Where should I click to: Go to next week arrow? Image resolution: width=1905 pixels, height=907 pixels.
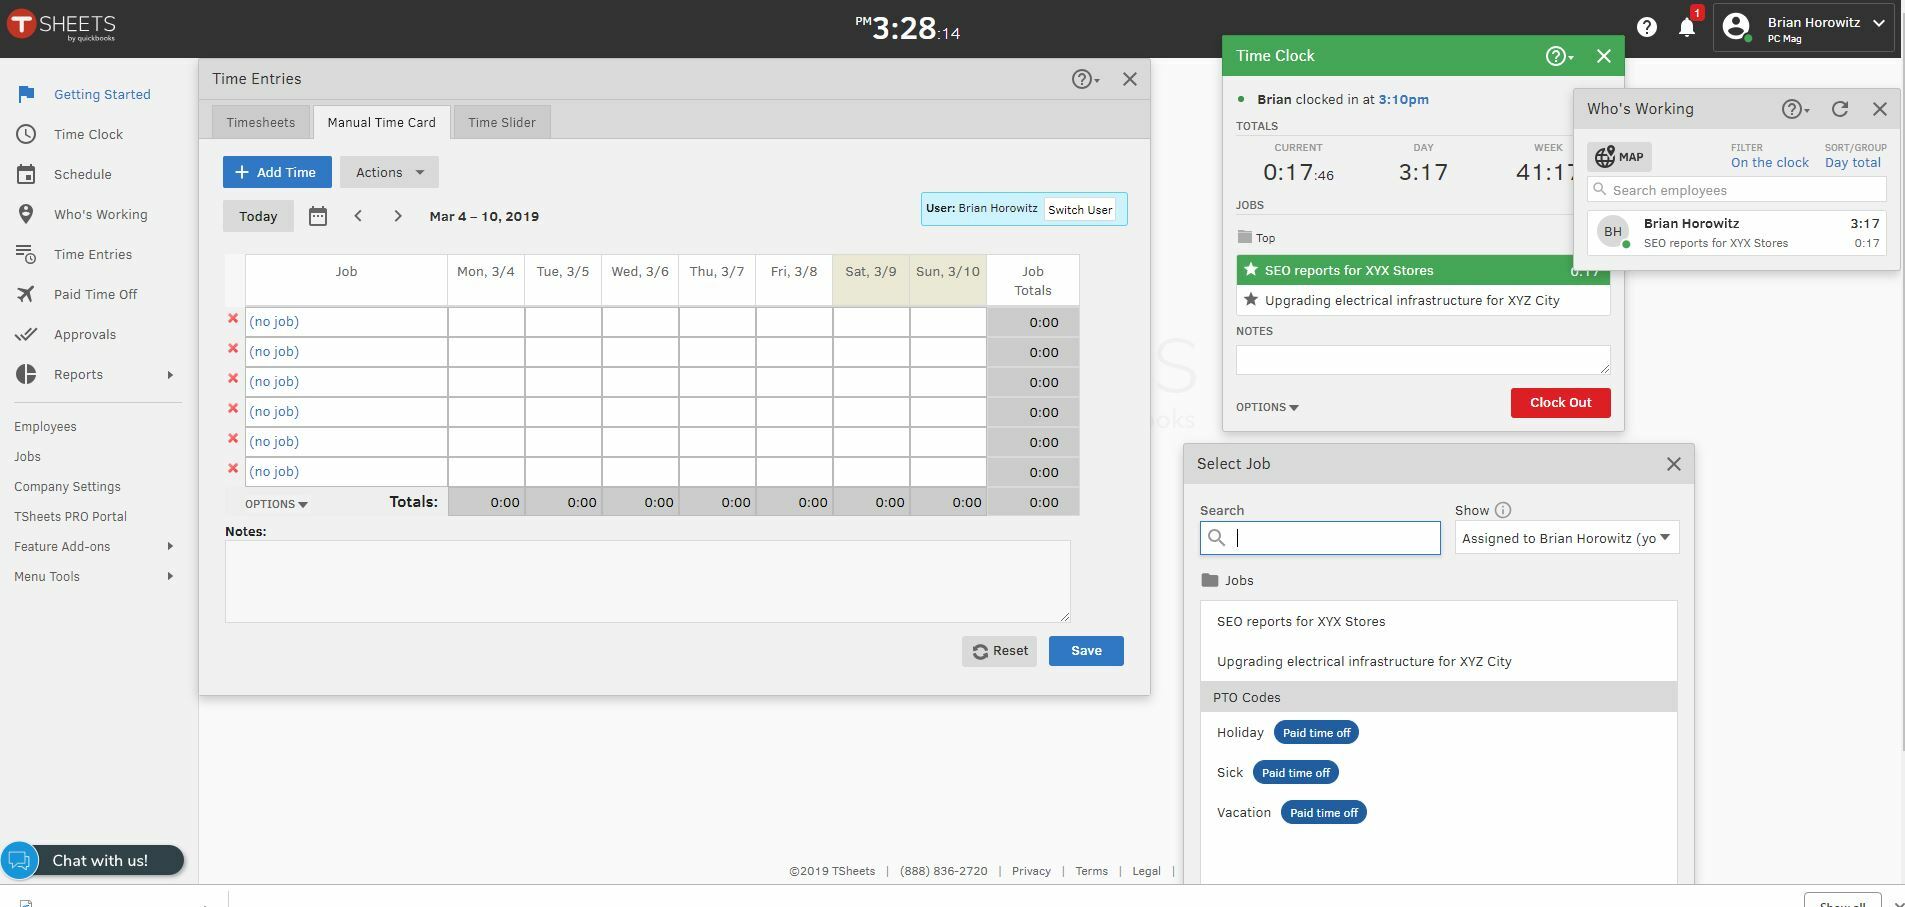click(x=398, y=216)
